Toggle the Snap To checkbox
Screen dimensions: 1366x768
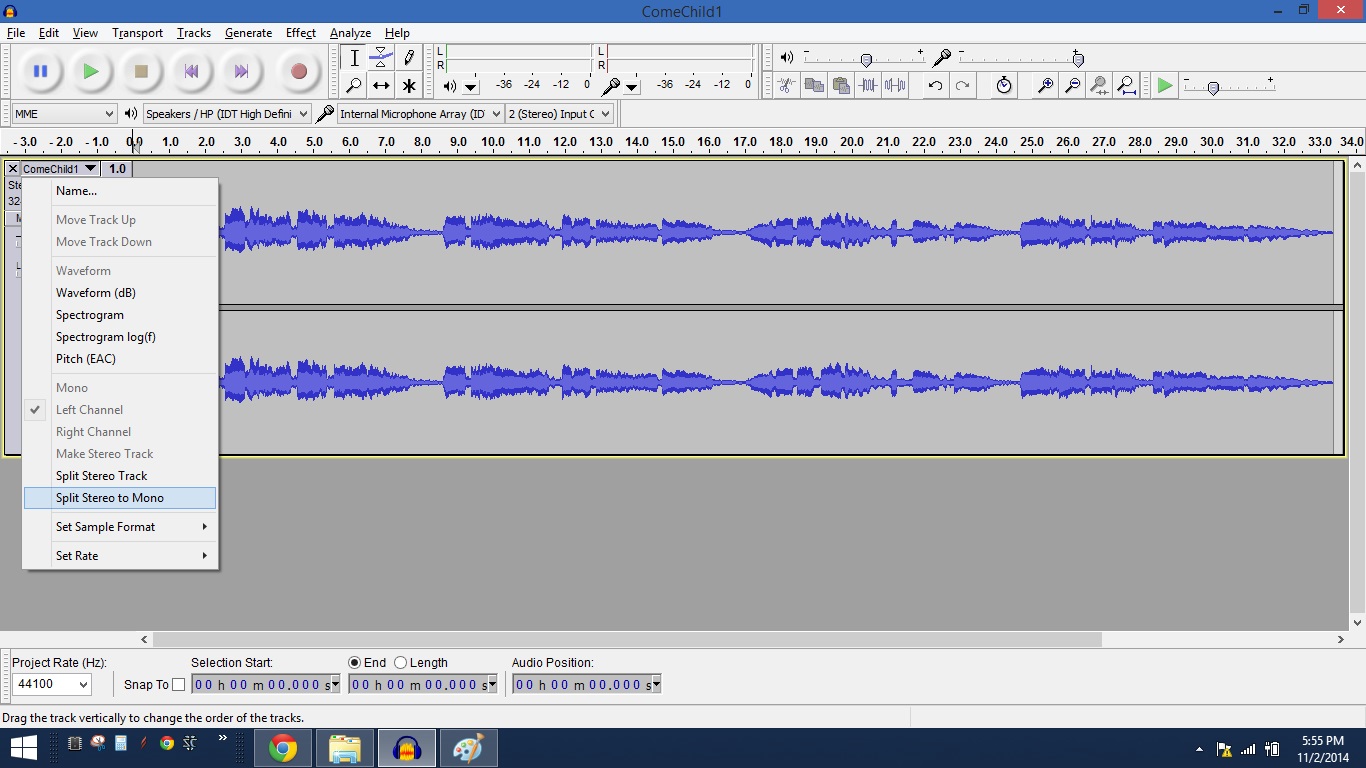[179, 685]
